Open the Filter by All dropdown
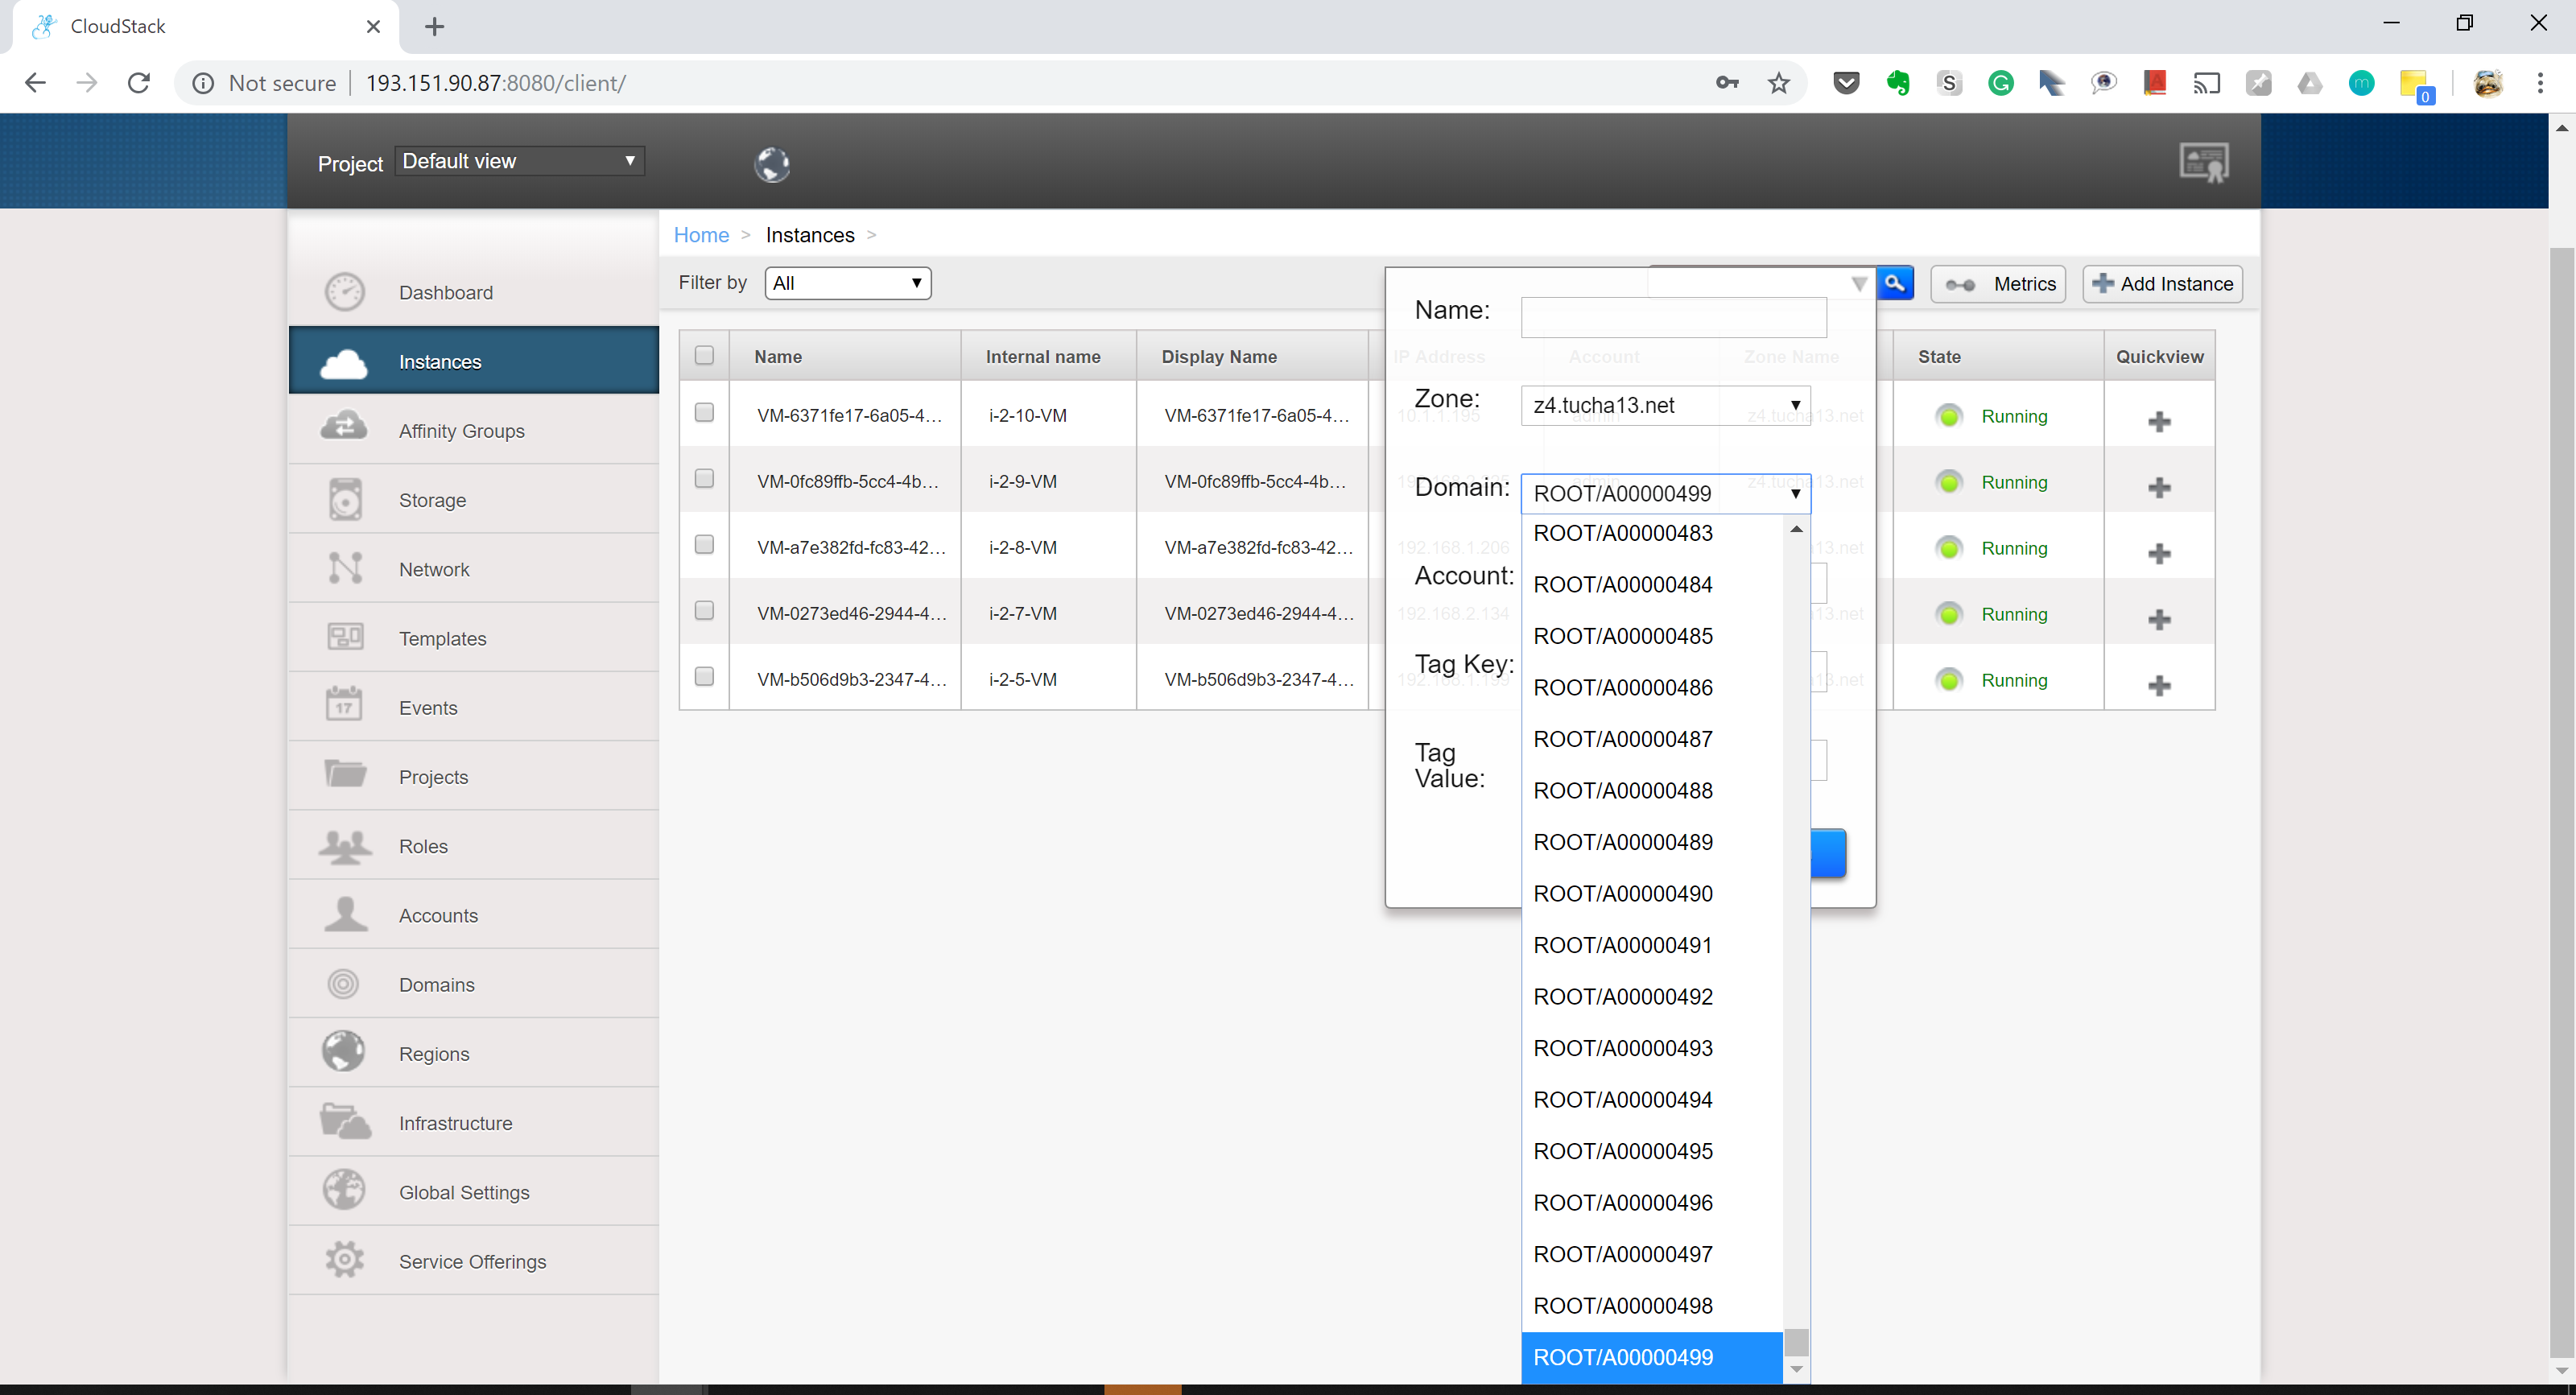Screen dimensions: 2576x1395 (x=847, y=283)
